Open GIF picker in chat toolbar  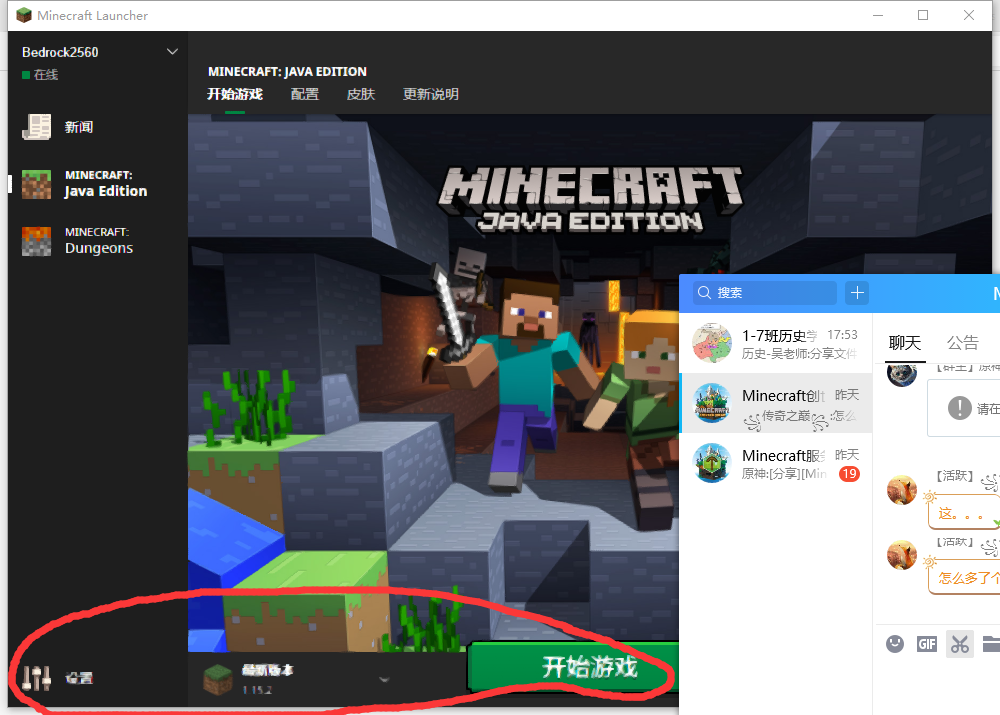[927, 644]
